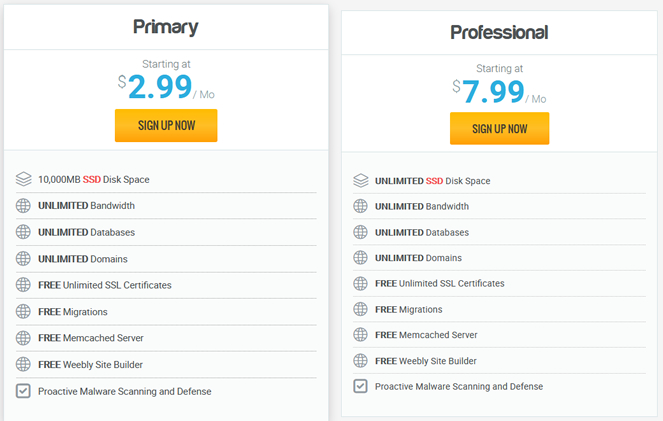The image size is (663, 421).
Task: Click Free Weebly Site Builder in Primary plan
Action: point(90,365)
